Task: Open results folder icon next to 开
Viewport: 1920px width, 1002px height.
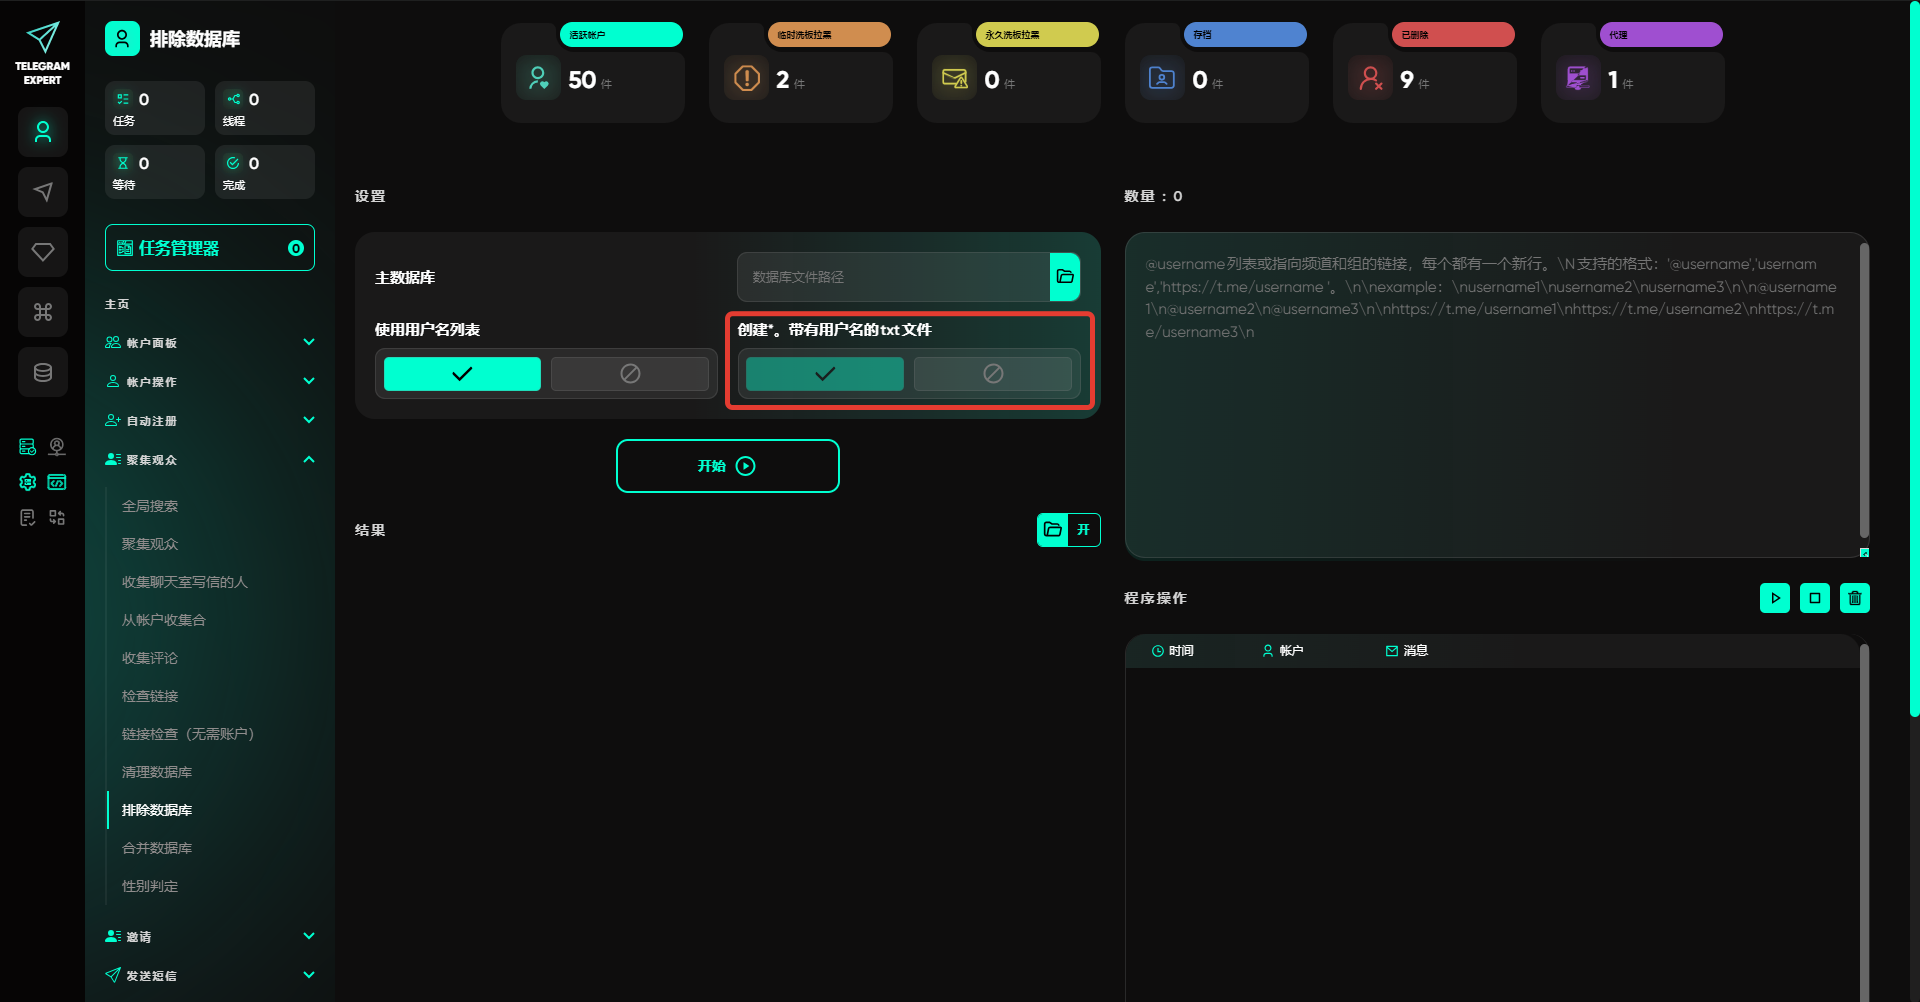Action: click(x=1053, y=530)
